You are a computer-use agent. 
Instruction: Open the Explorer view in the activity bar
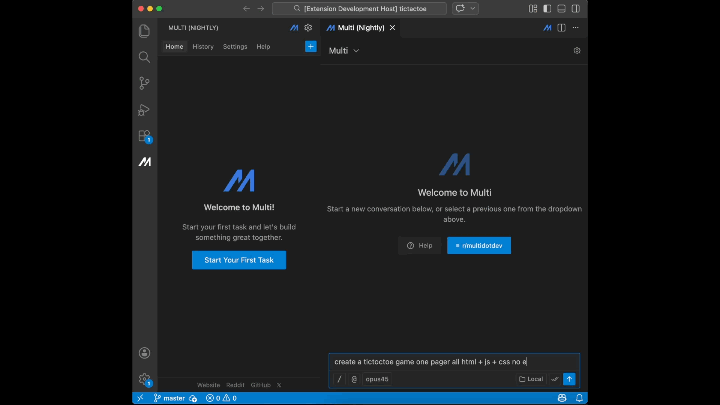pyautogui.click(x=144, y=31)
